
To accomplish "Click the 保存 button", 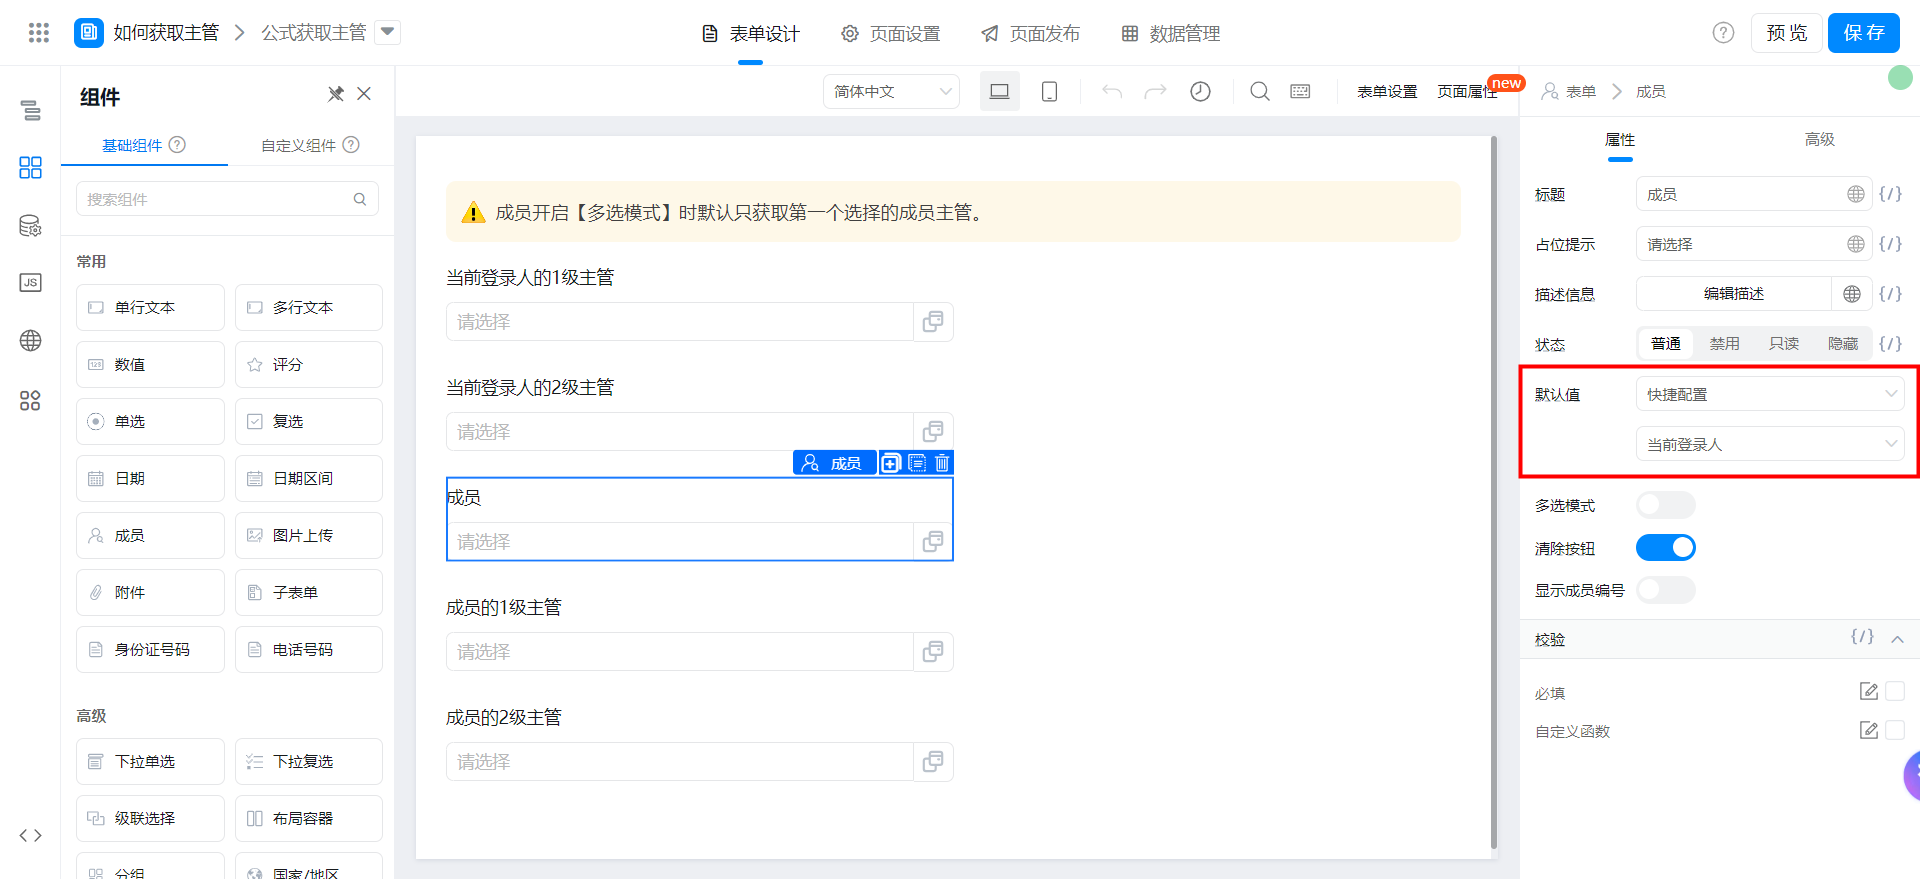I will click(1864, 33).
